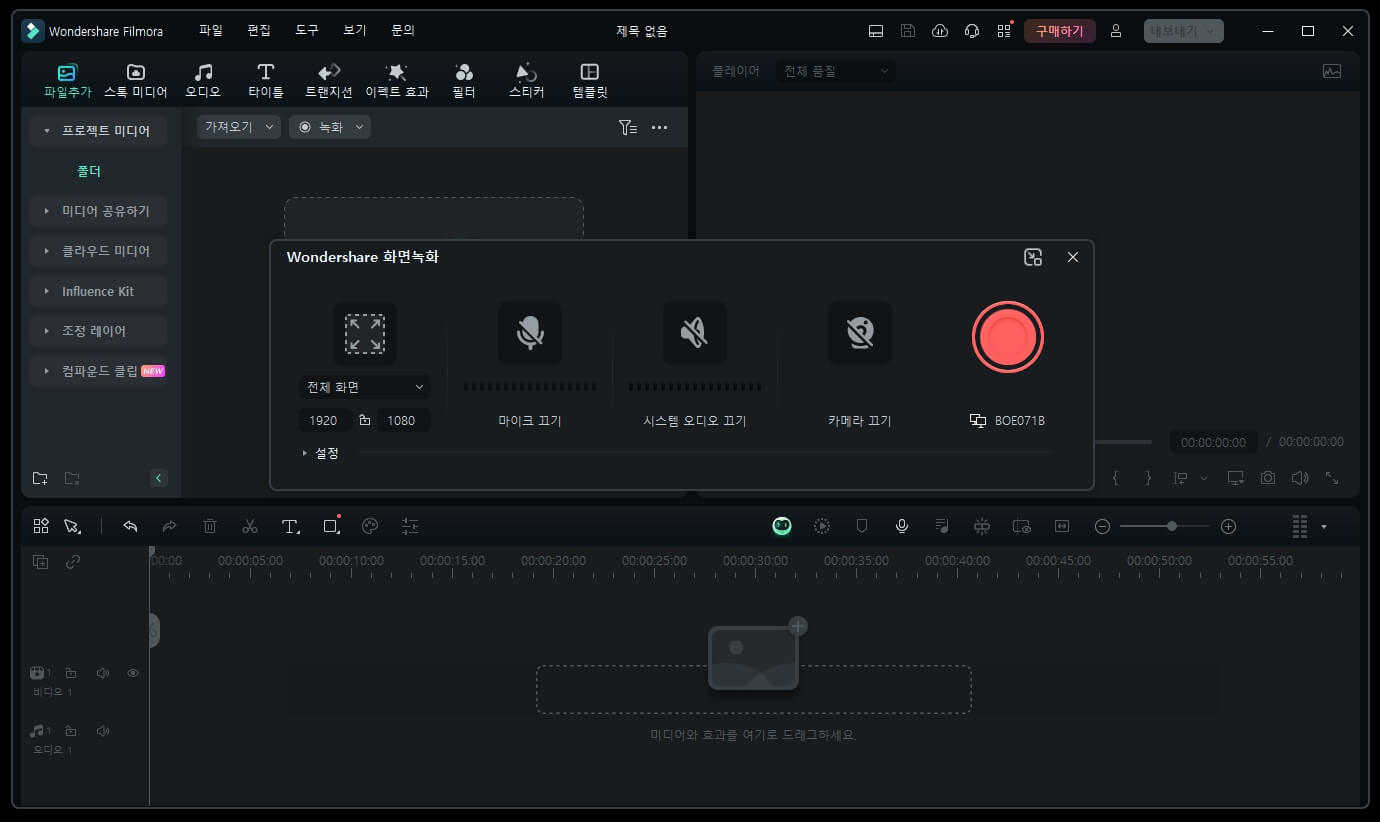Click the 내보내기 export button
1380x822 pixels.
point(1184,31)
